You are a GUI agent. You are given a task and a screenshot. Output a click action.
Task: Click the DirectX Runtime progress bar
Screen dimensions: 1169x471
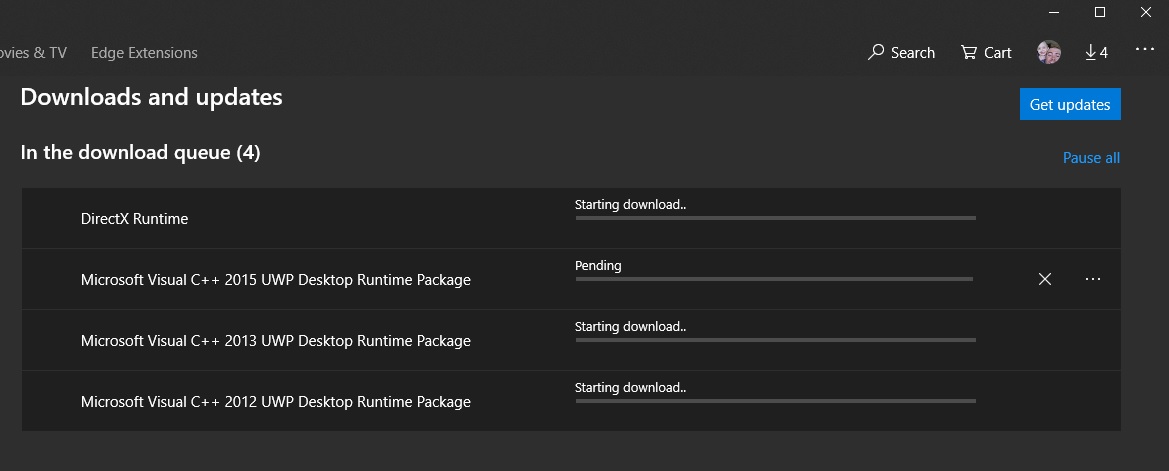(775, 218)
